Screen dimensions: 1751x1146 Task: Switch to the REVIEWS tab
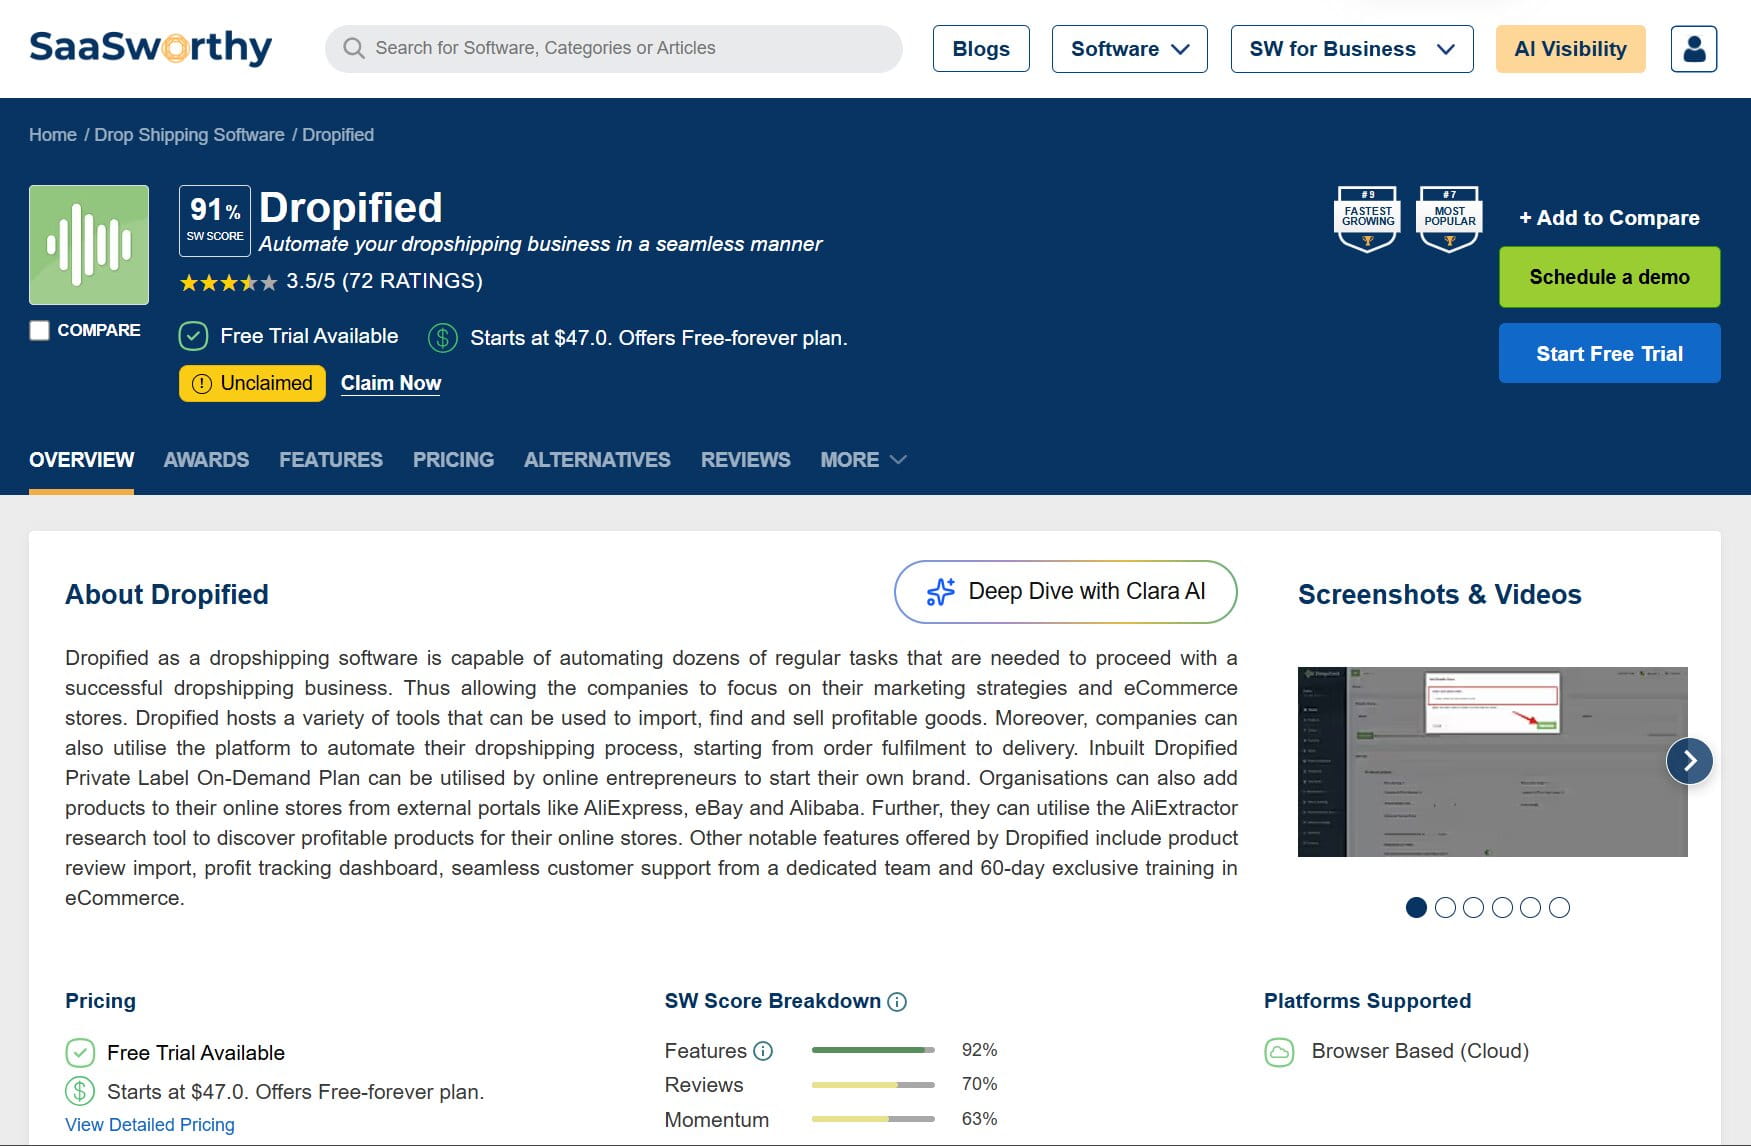(x=745, y=460)
